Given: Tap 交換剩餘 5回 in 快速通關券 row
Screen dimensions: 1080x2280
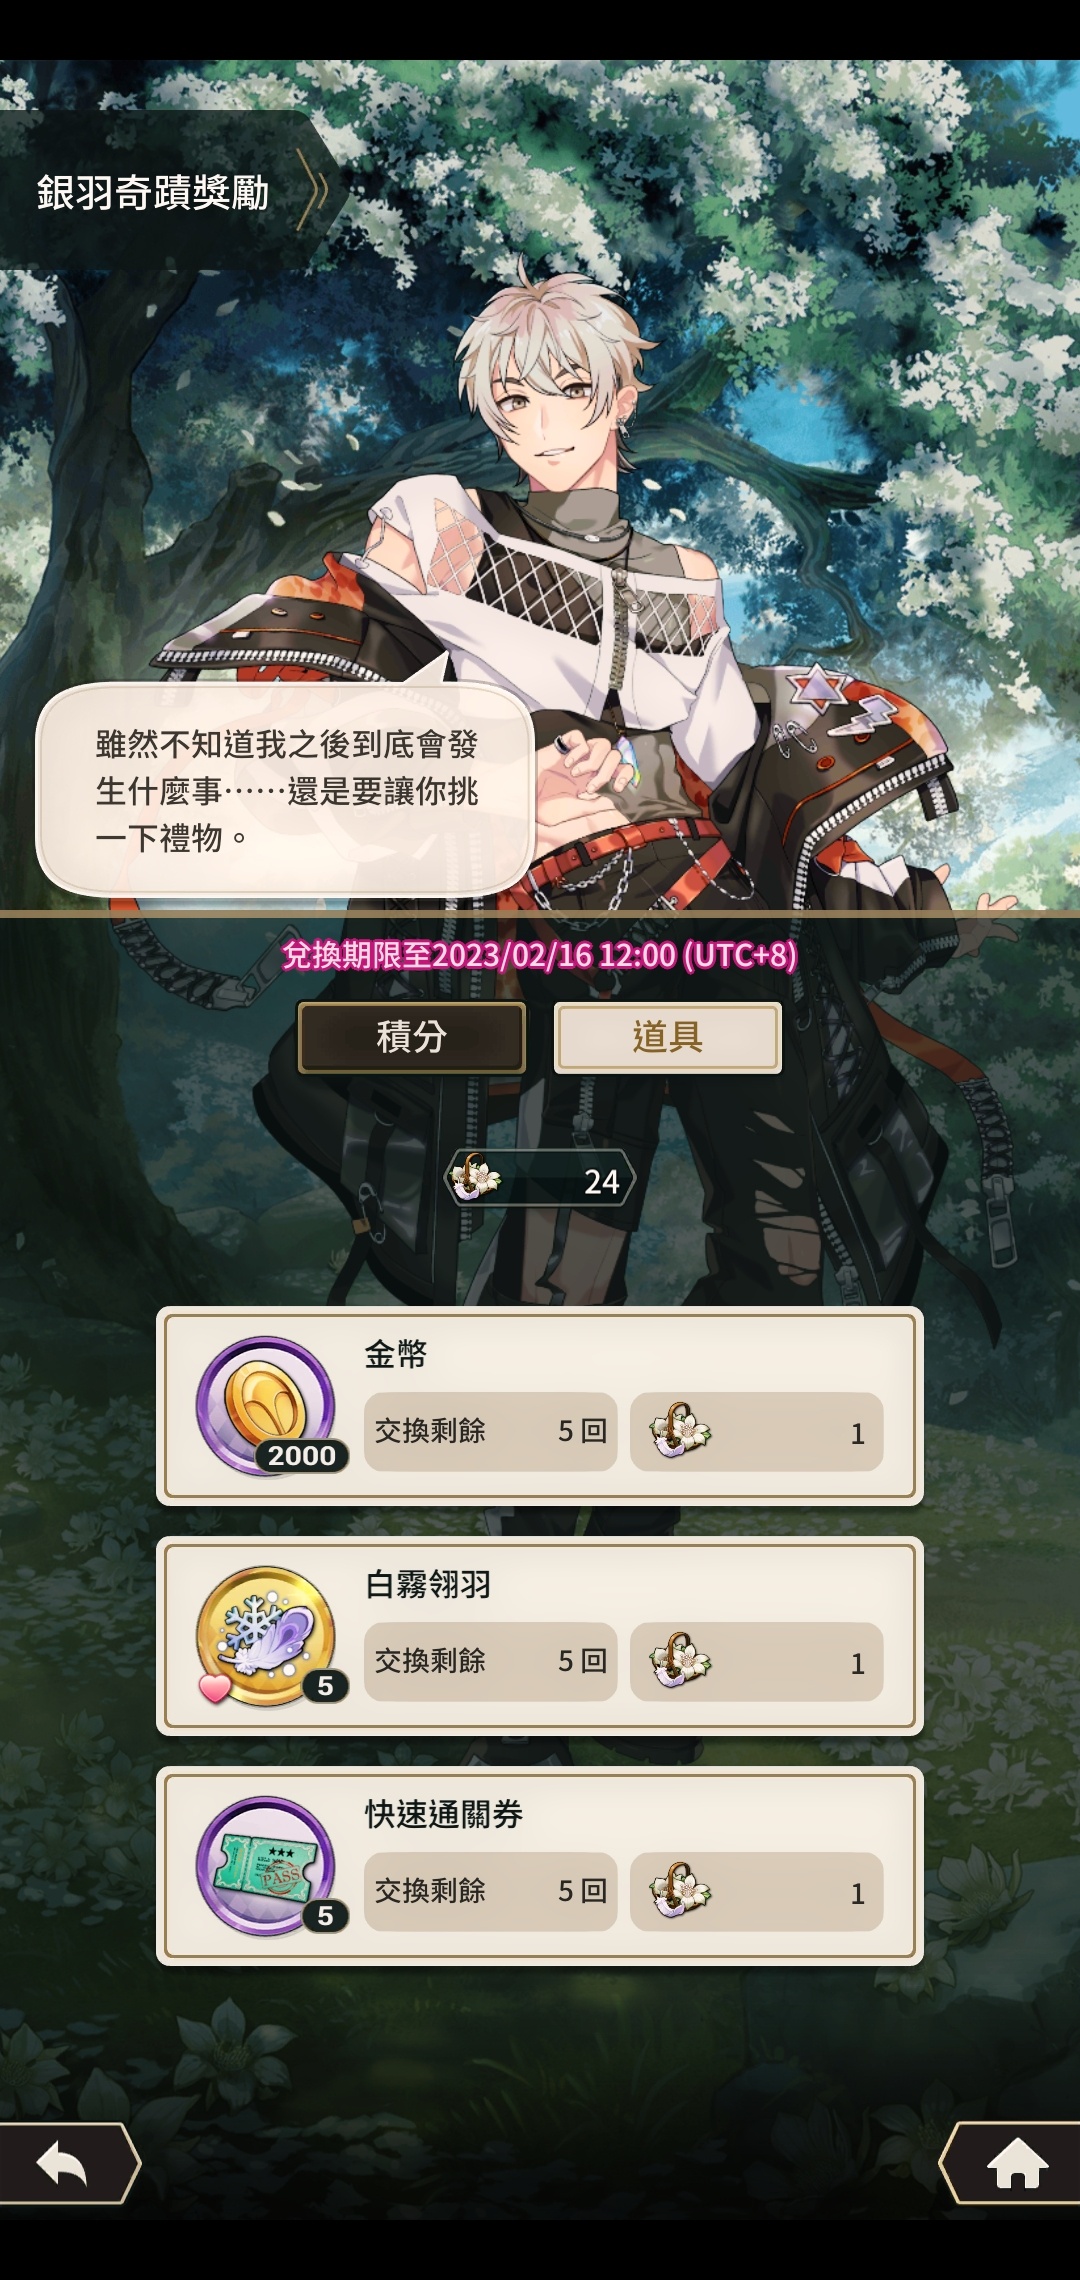Looking at the screenshot, I should pos(491,1891).
